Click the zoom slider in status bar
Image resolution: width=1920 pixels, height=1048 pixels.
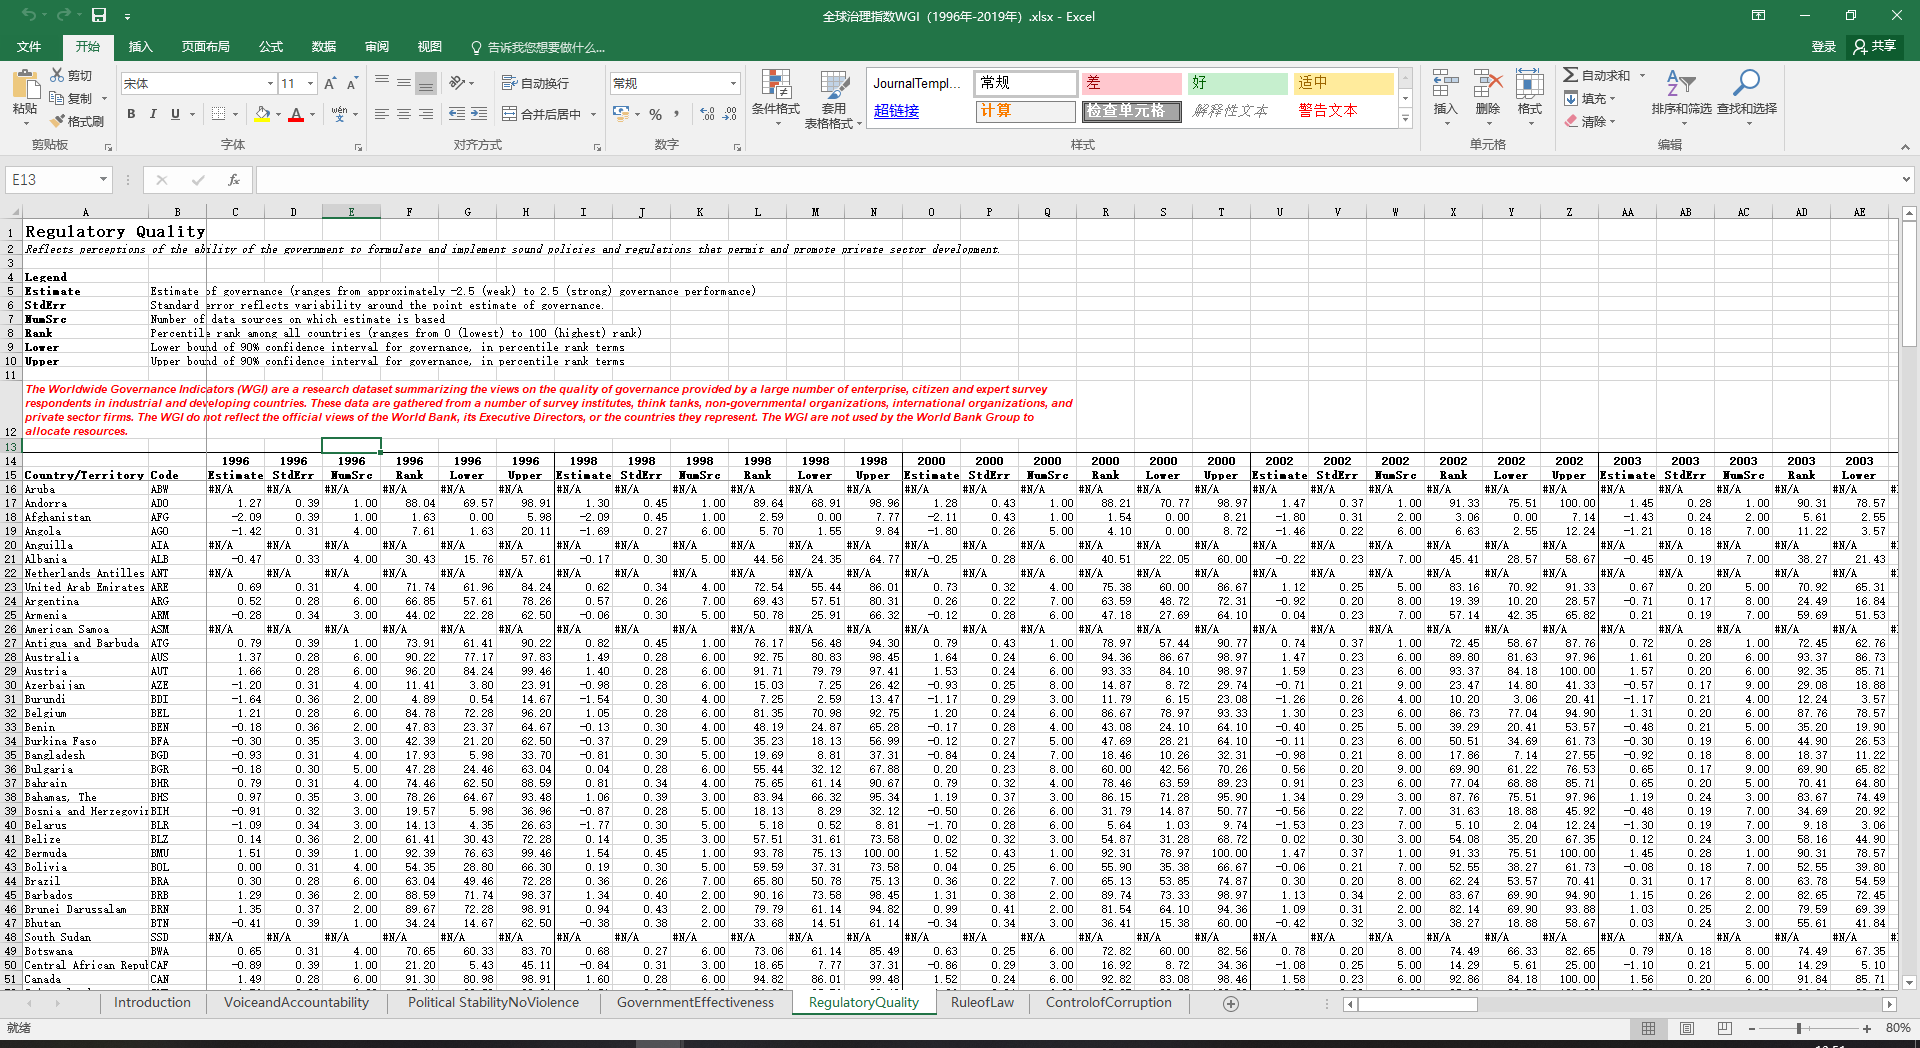point(1798,1028)
